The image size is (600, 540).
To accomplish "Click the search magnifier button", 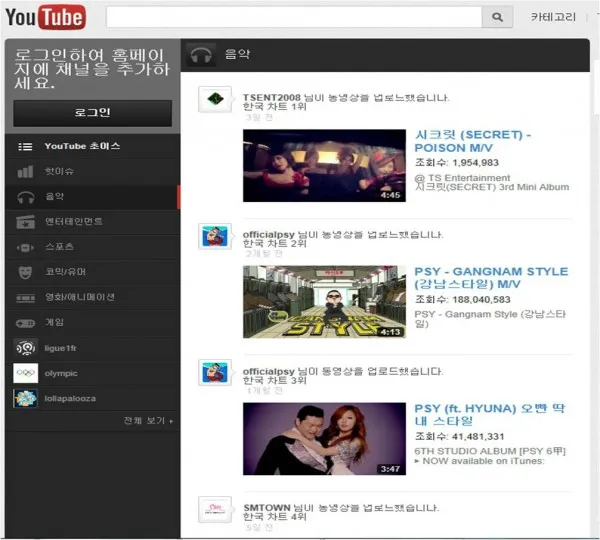I will pyautogui.click(x=497, y=18).
